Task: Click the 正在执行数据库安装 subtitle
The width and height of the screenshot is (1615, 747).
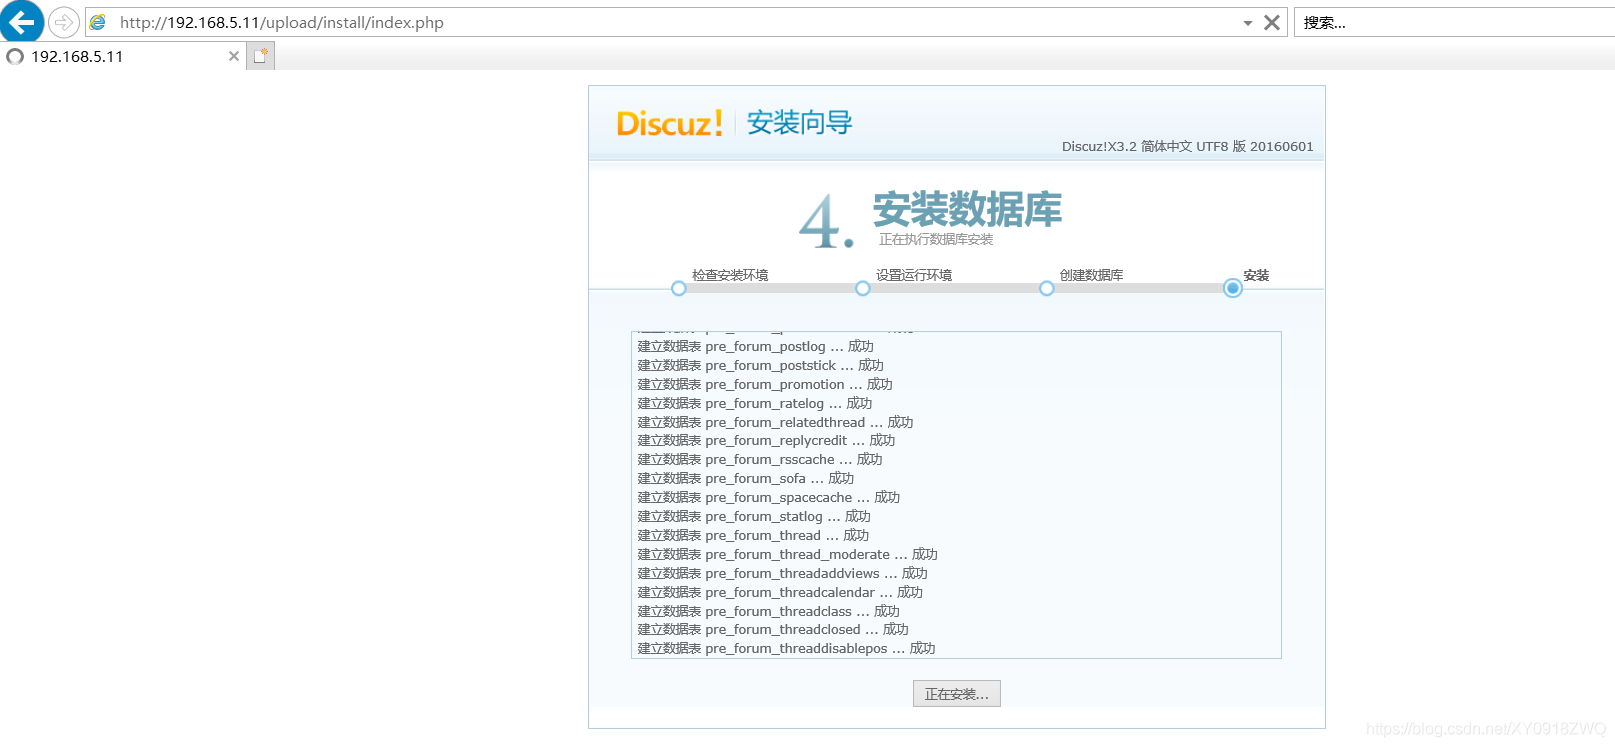Action: [x=936, y=239]
